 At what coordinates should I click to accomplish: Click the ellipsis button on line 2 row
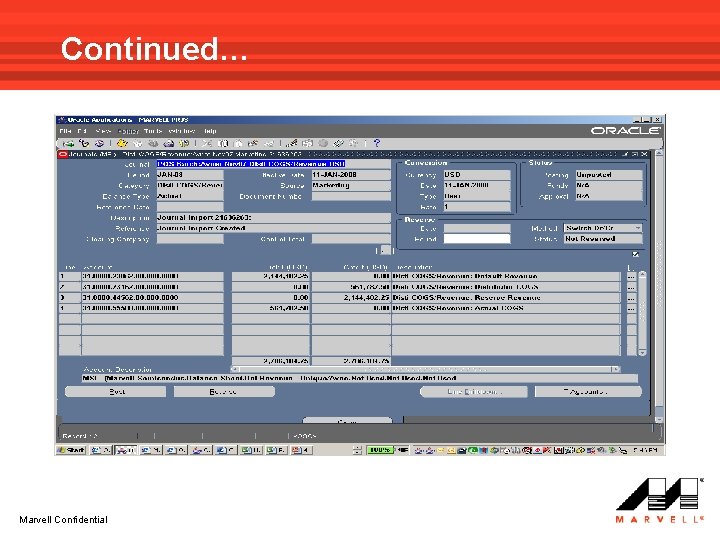(x=631, y=287)
